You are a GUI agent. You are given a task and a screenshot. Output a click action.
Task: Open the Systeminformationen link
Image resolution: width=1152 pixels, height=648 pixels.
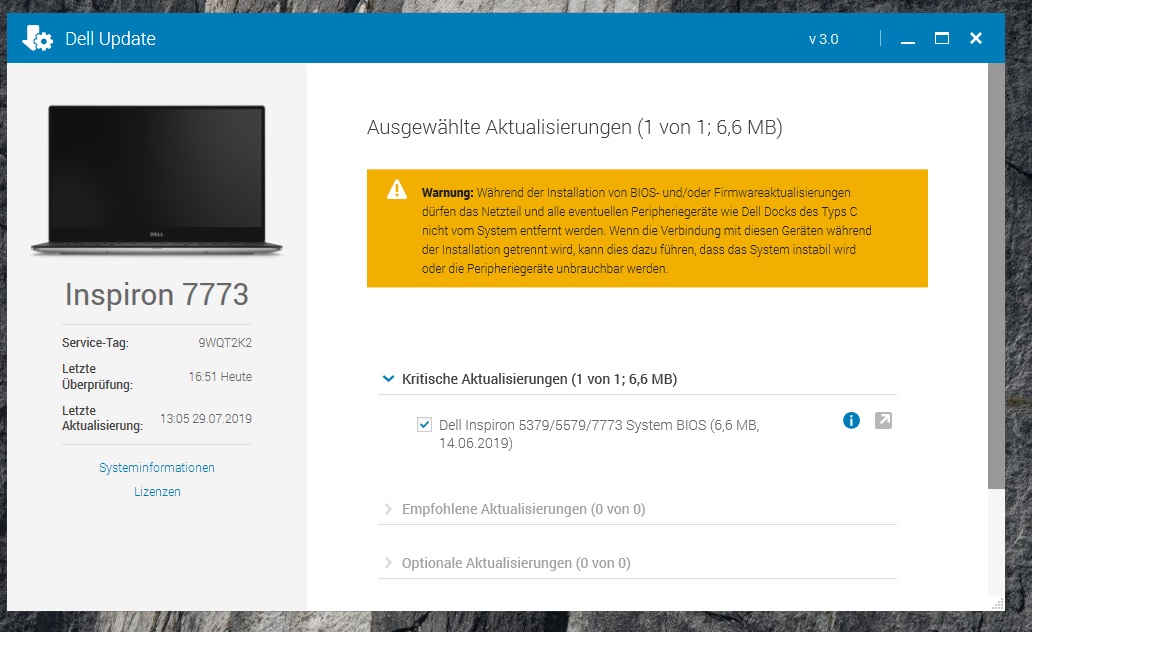point(156,468)
